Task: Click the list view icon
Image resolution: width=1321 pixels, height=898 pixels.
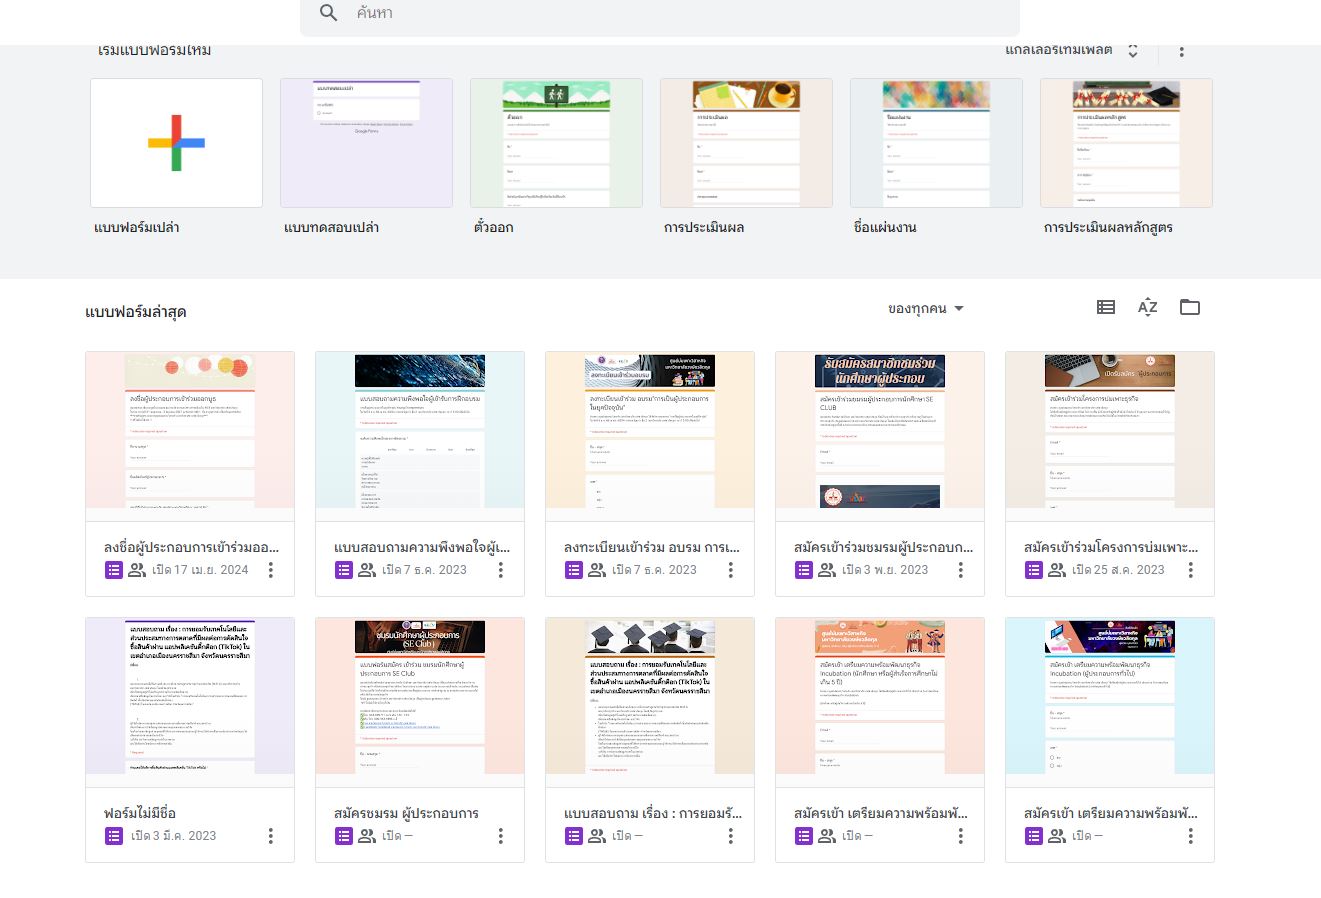Action: pyautogui.click(x=1105, y=308)
